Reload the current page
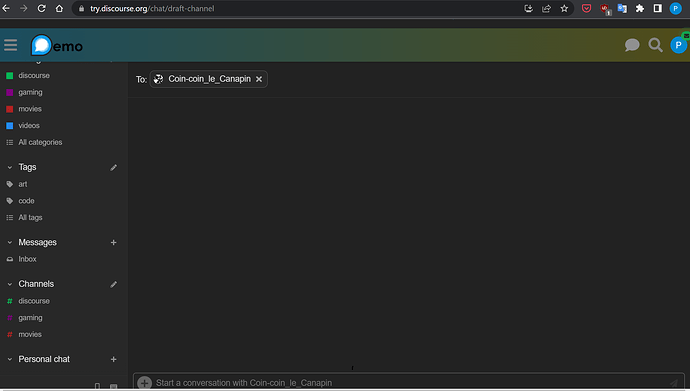This screenshot has width=690, height=391. pyautogui.click(x=41, y=8)
